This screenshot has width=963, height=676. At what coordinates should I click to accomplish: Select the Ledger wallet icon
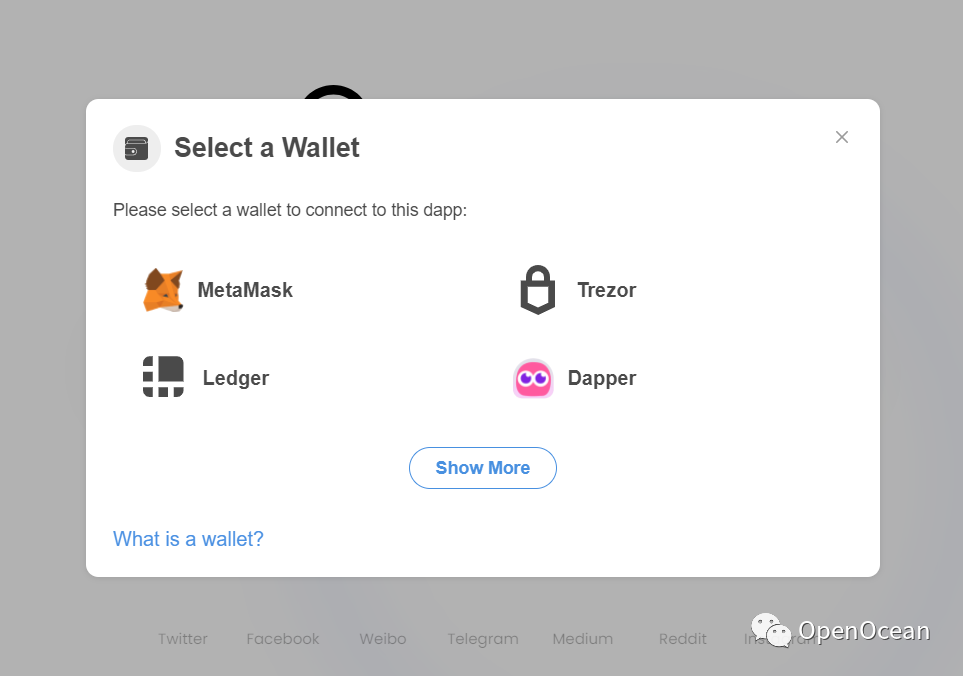click(x=162, y=378)
